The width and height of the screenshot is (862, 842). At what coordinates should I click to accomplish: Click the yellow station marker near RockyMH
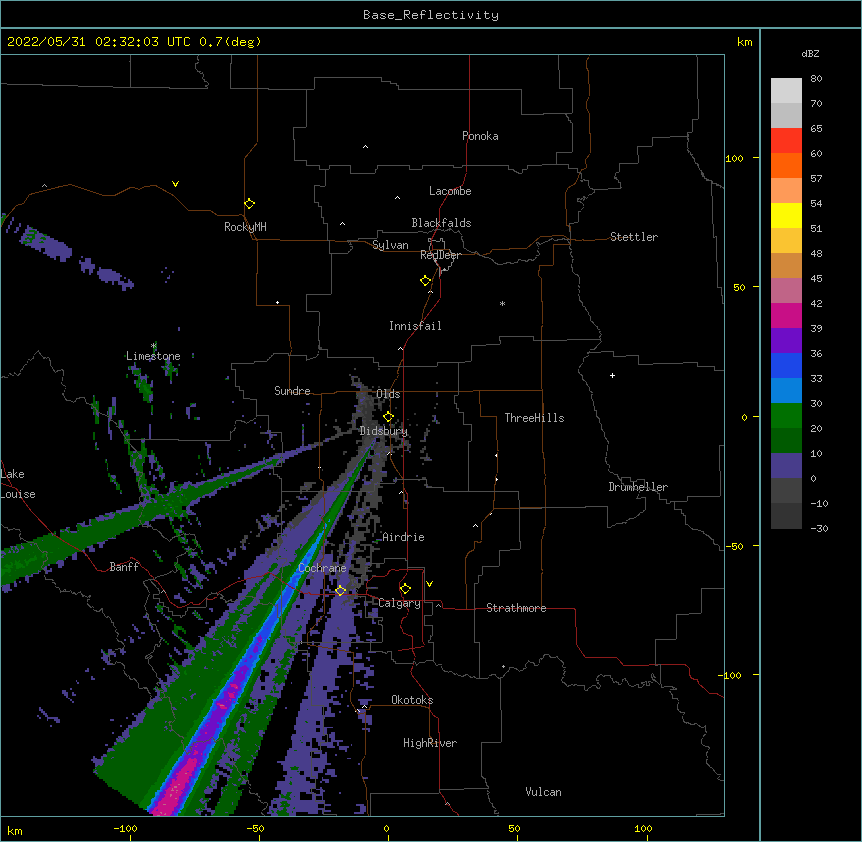tap(249, 204)
